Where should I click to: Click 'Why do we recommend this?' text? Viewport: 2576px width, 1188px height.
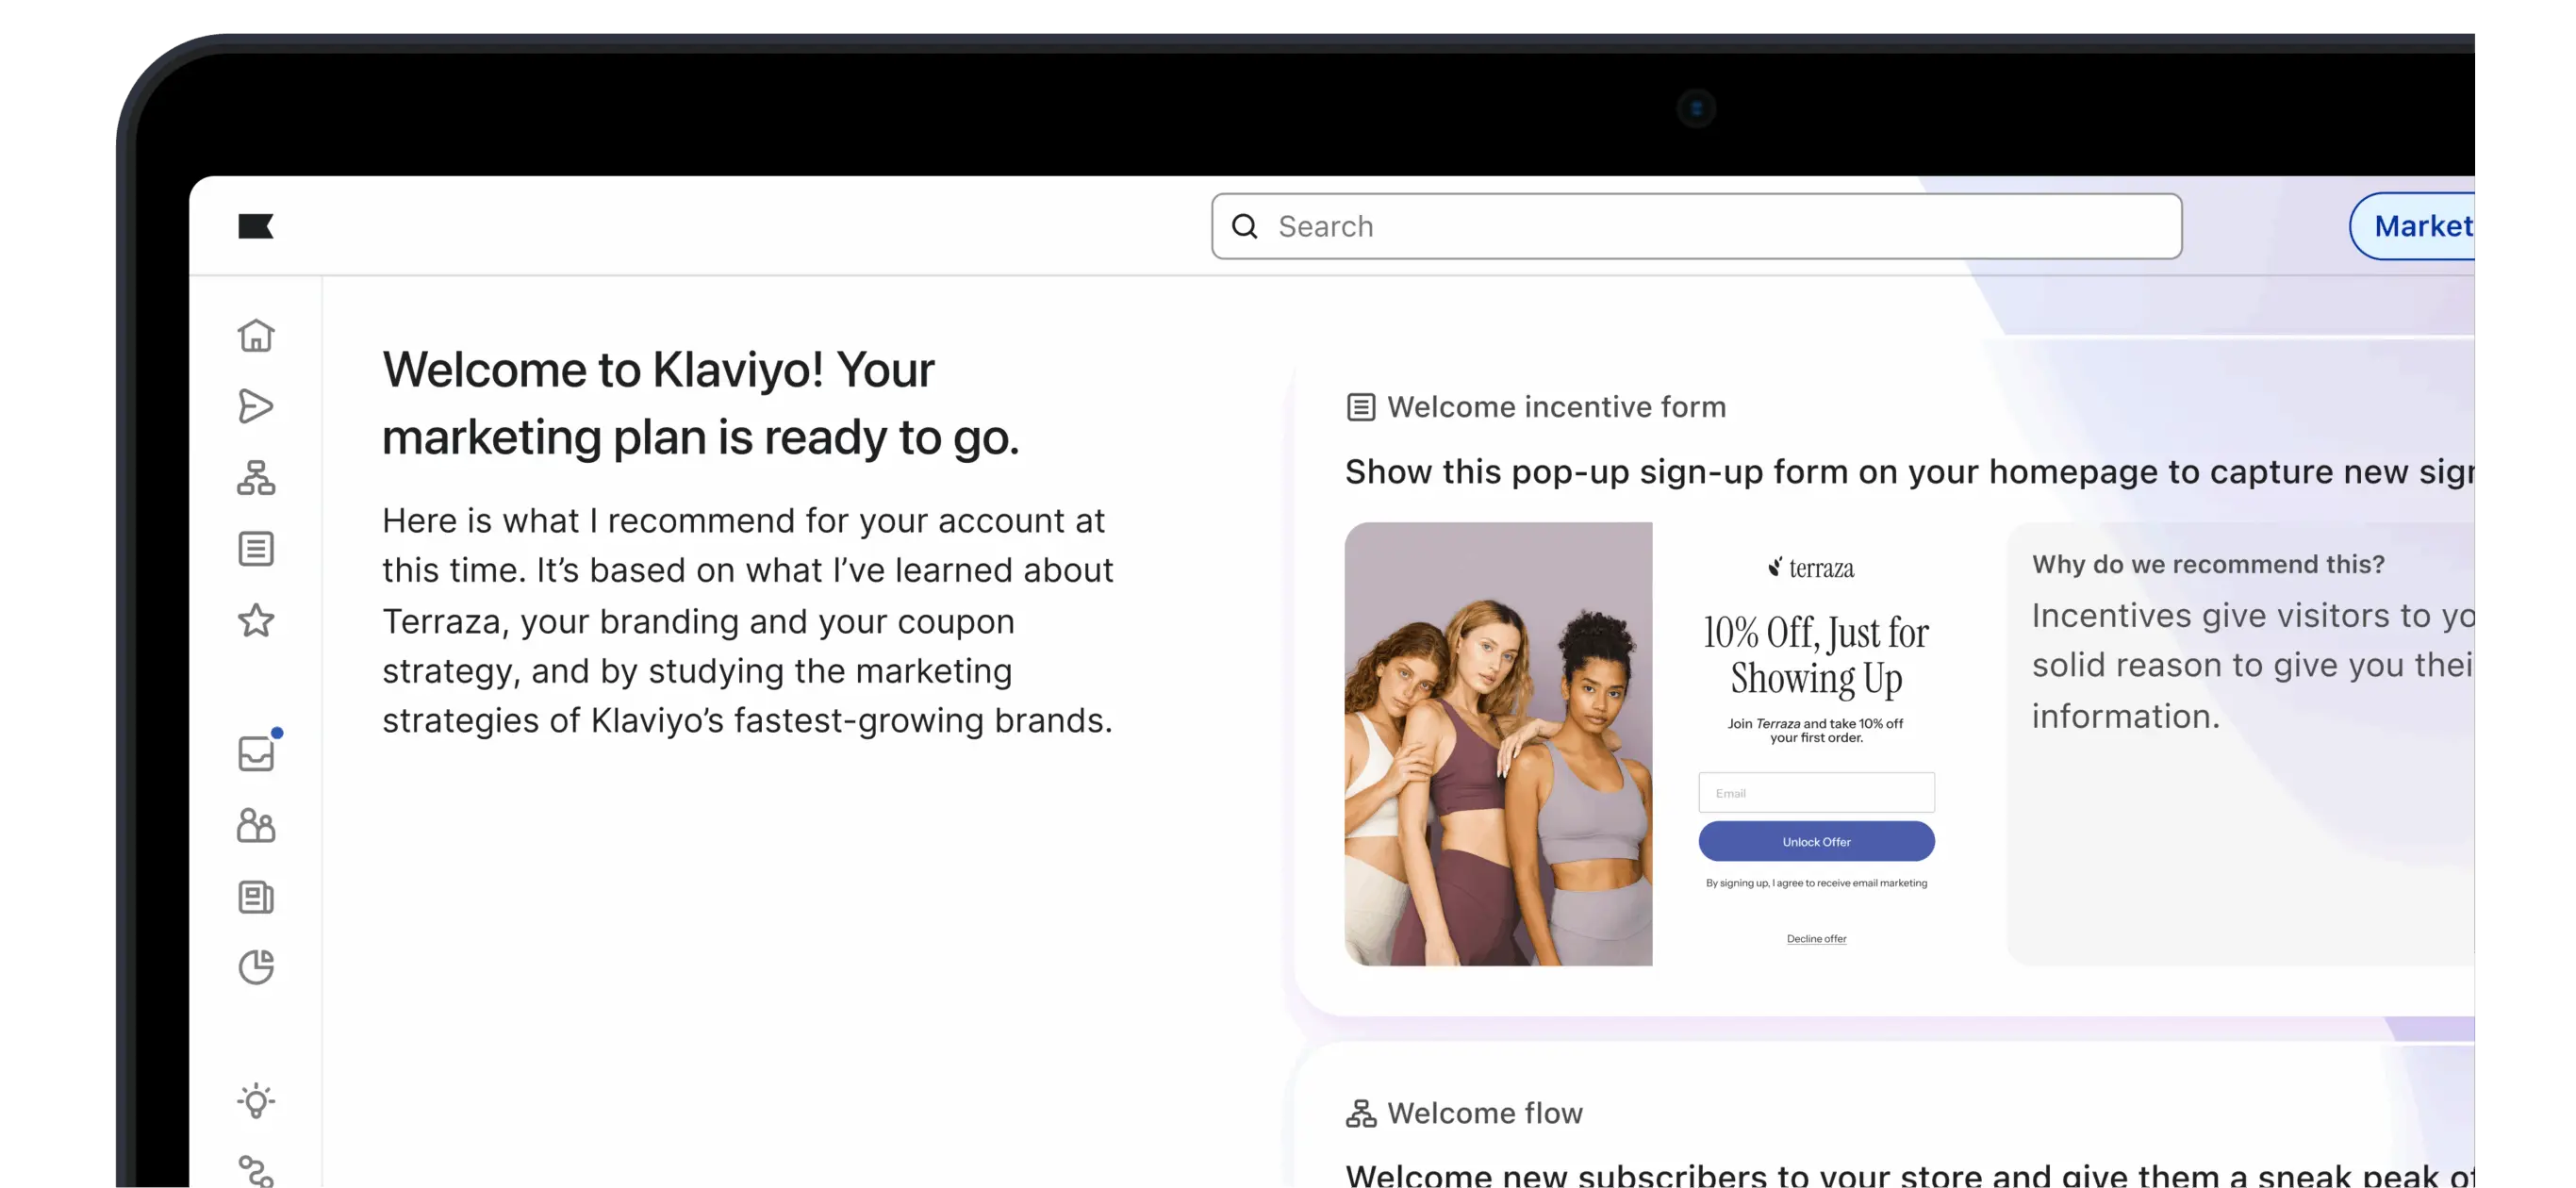[2208, 564]
